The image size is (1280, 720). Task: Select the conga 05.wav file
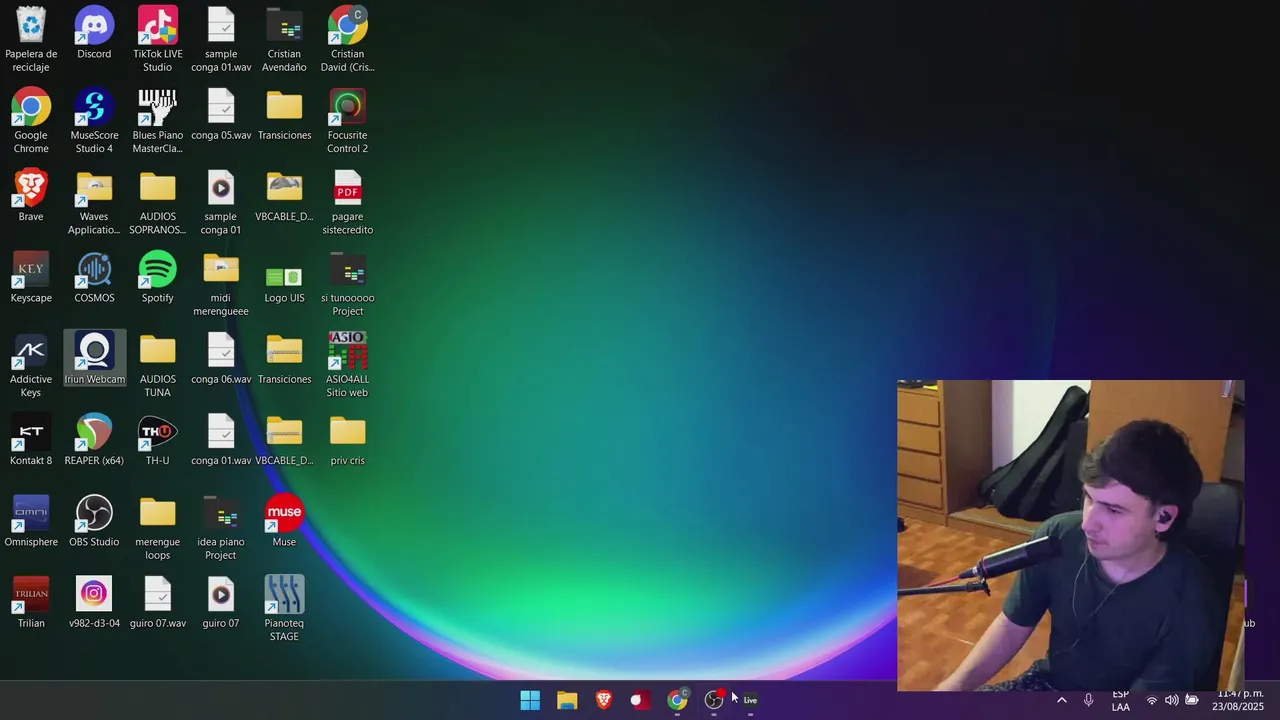coord(221,115)
